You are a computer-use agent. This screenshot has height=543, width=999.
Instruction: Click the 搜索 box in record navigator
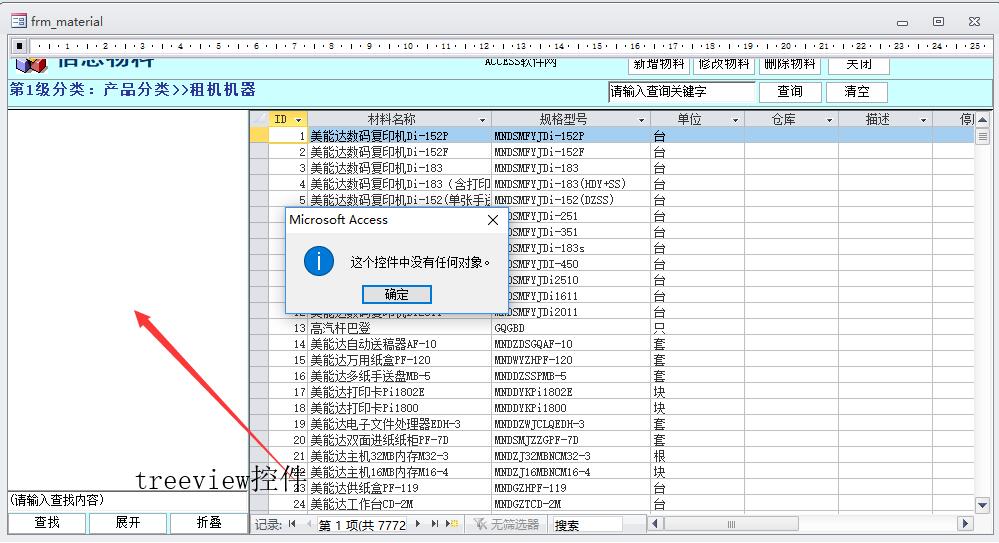click(x=586, y=525)
